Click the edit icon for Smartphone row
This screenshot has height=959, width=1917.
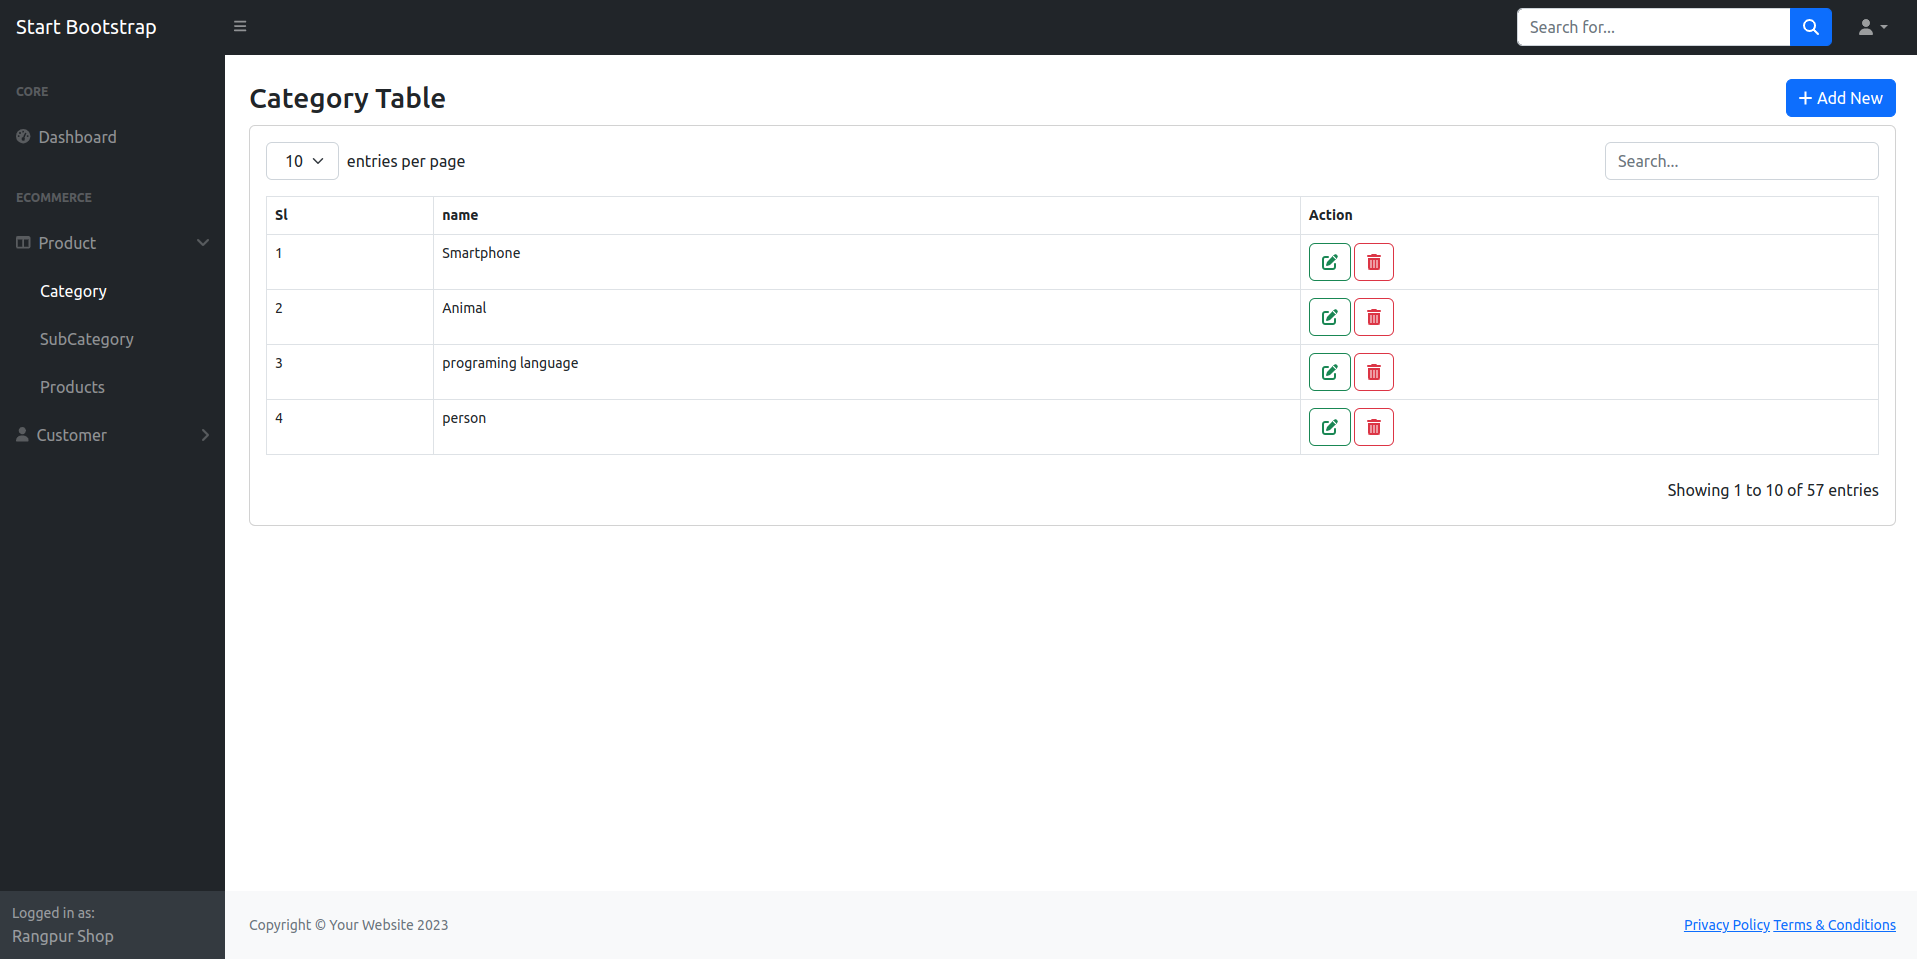pos(1329,262)
